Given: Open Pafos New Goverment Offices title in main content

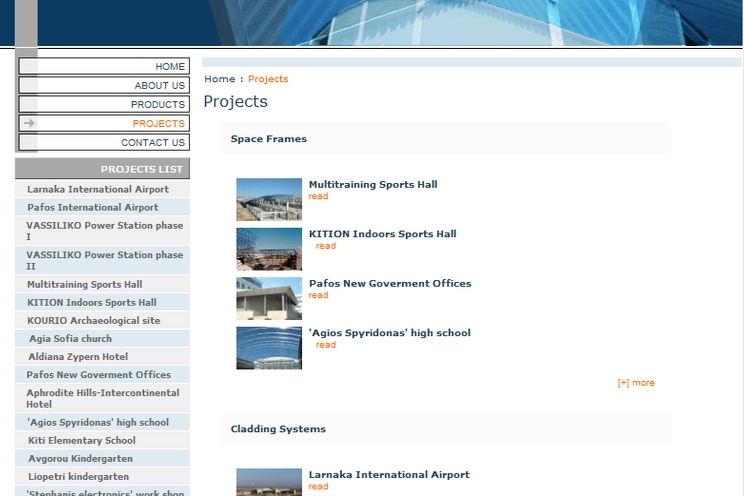Looking at the screenshot, I should [x=390, y=283].
